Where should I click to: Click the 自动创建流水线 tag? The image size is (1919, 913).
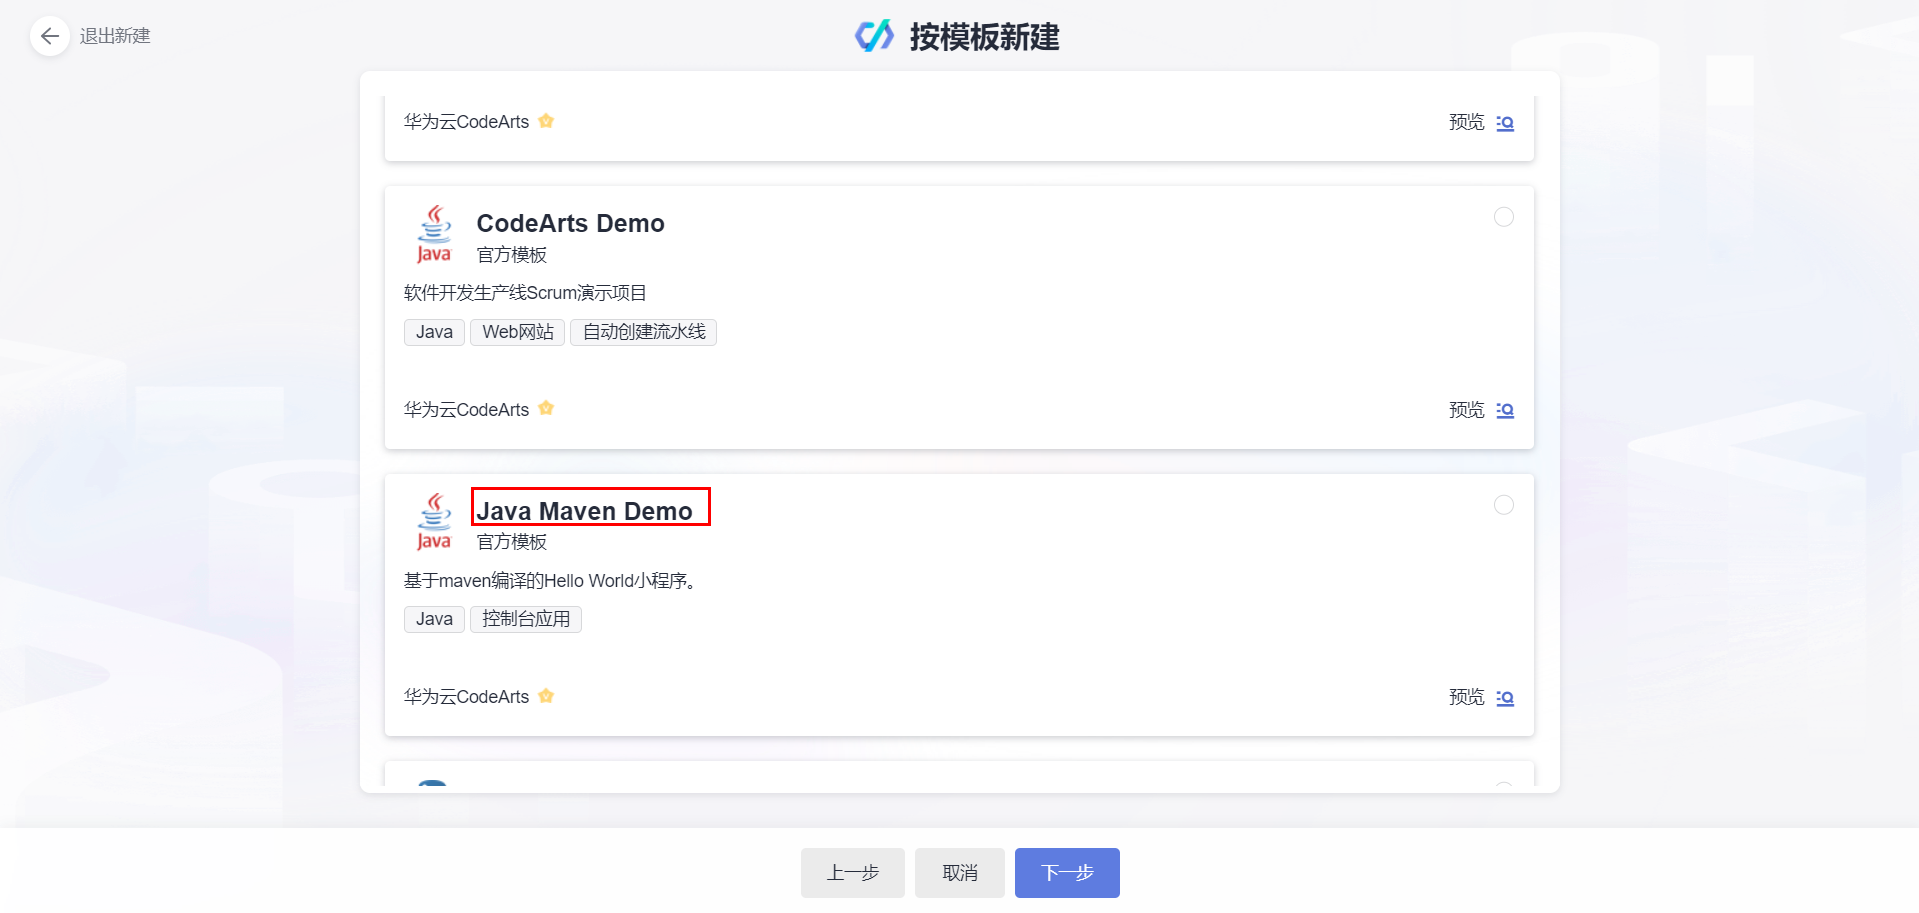pyautogui.click(x=643, y=332)
